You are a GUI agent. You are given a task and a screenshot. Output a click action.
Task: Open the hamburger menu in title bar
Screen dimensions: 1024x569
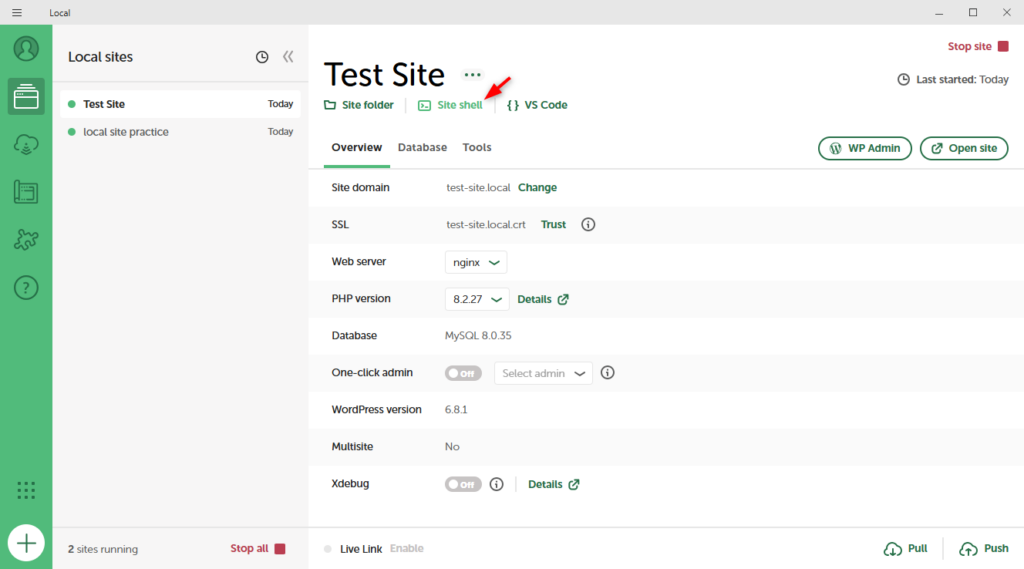tap(17, 12)
